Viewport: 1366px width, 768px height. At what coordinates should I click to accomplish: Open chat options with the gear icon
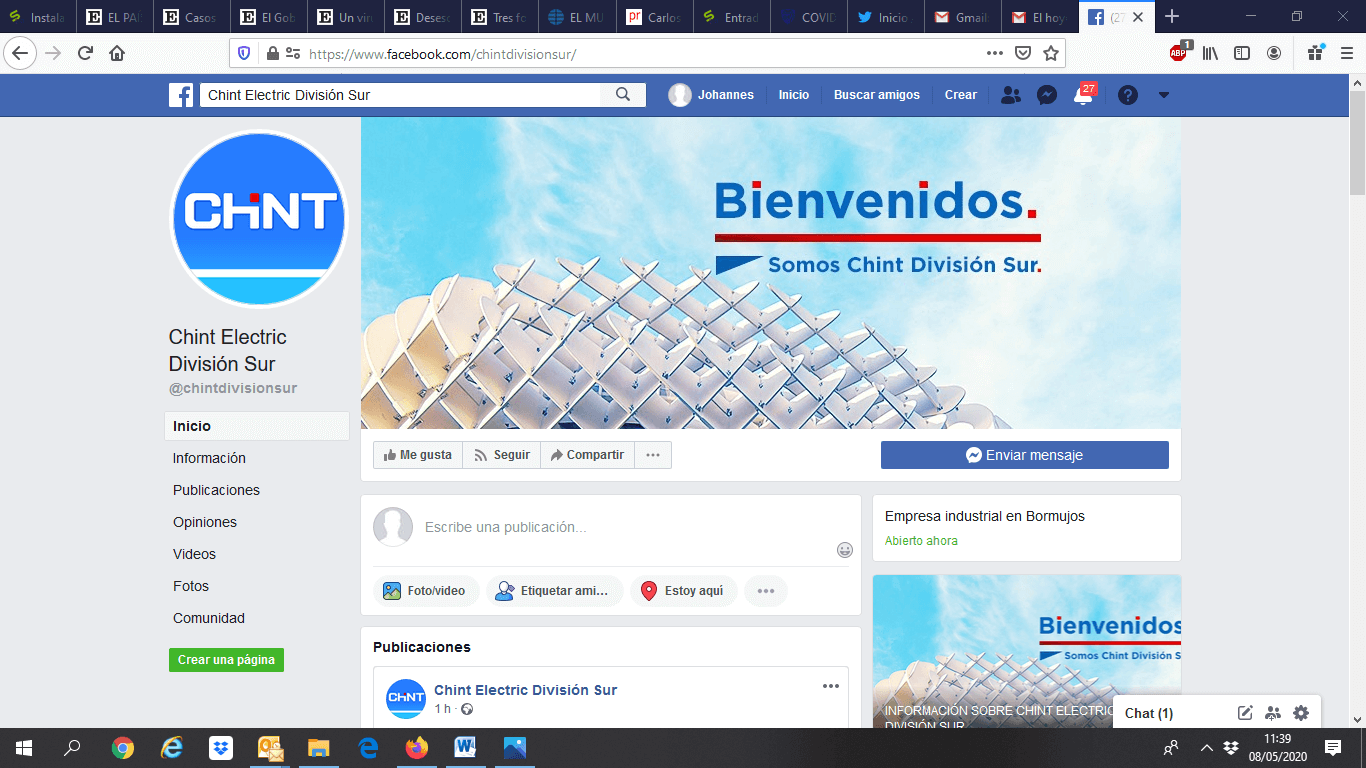pyautogui.click(x=1300, y=713)
